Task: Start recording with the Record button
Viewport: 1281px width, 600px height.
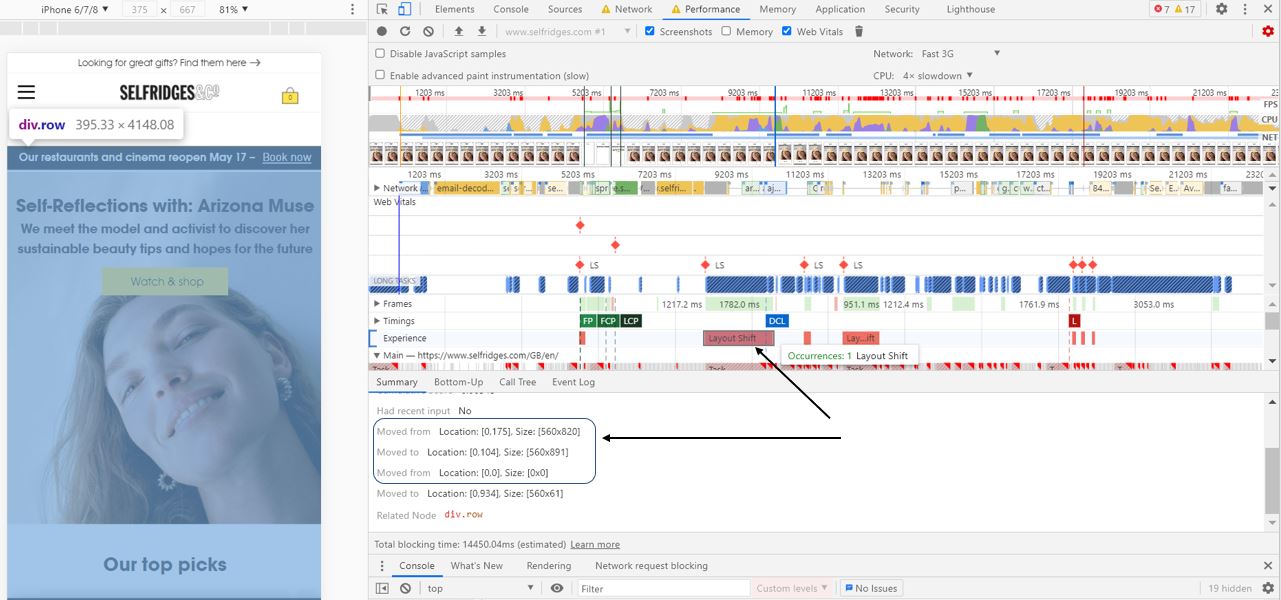Action: [381, 31]
